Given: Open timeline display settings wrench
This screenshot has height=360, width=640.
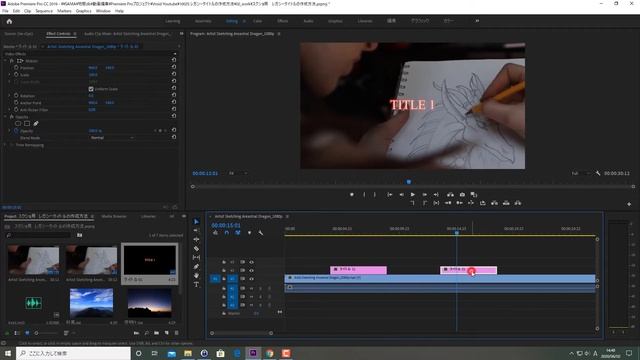Looking at the screenshot, I should [x=261, y=233].
